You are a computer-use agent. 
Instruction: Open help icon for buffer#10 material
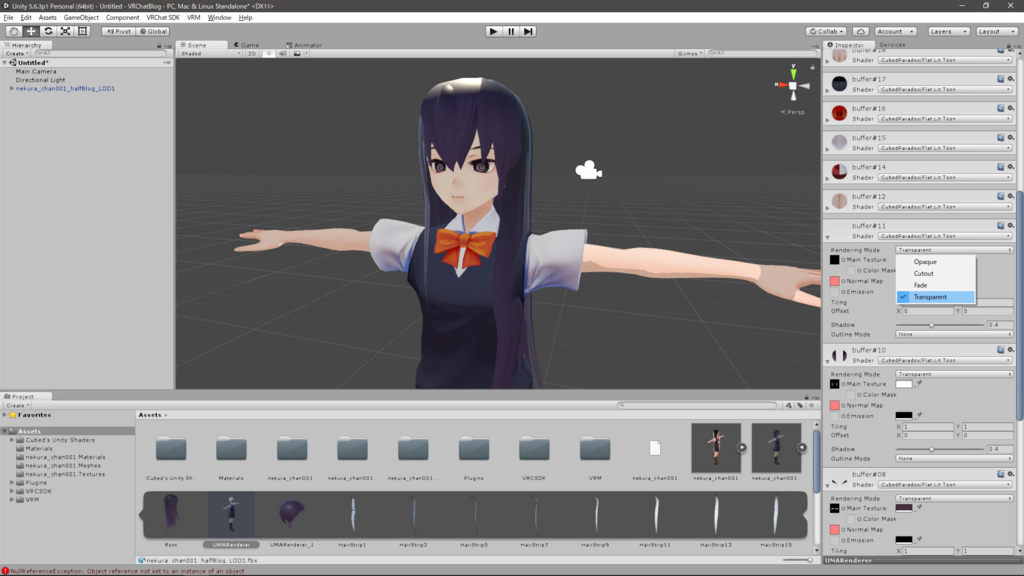click(x=1000, y=349)
